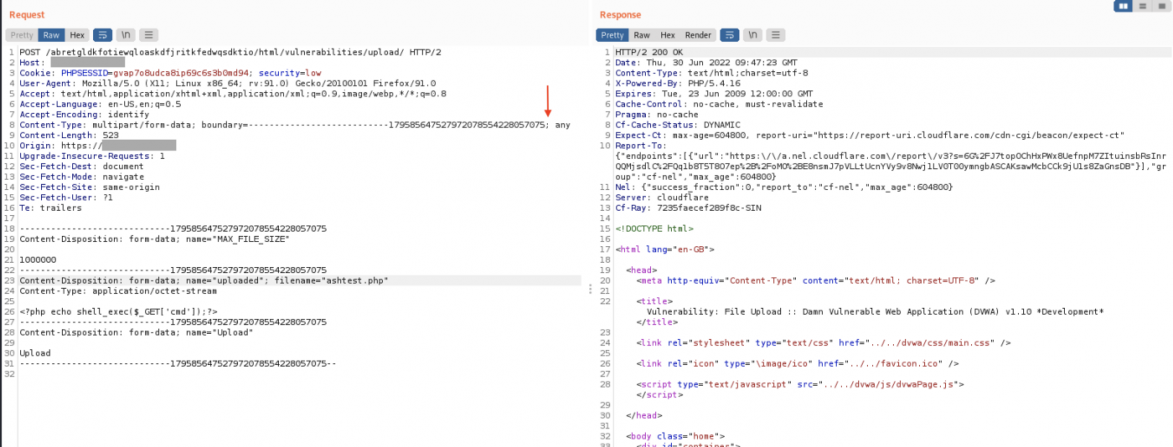
Task: Click the filename="ashtest.php" line
Action: click(204, 280)
